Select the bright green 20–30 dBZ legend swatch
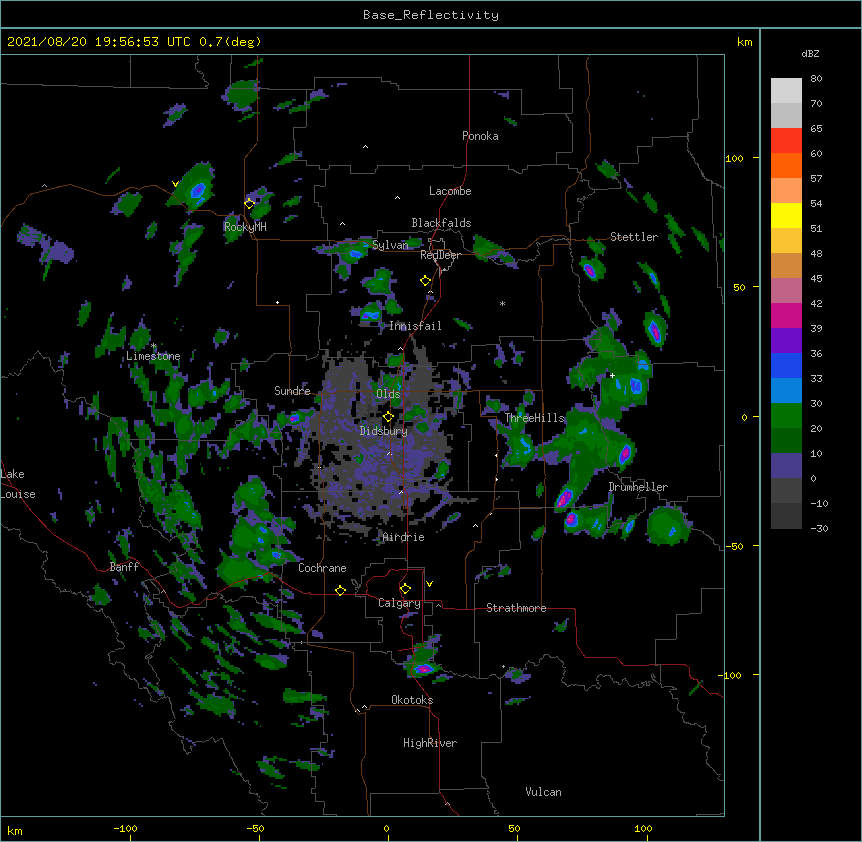The height and width of the screenshot is (842, 862). (x=786, y=416)
